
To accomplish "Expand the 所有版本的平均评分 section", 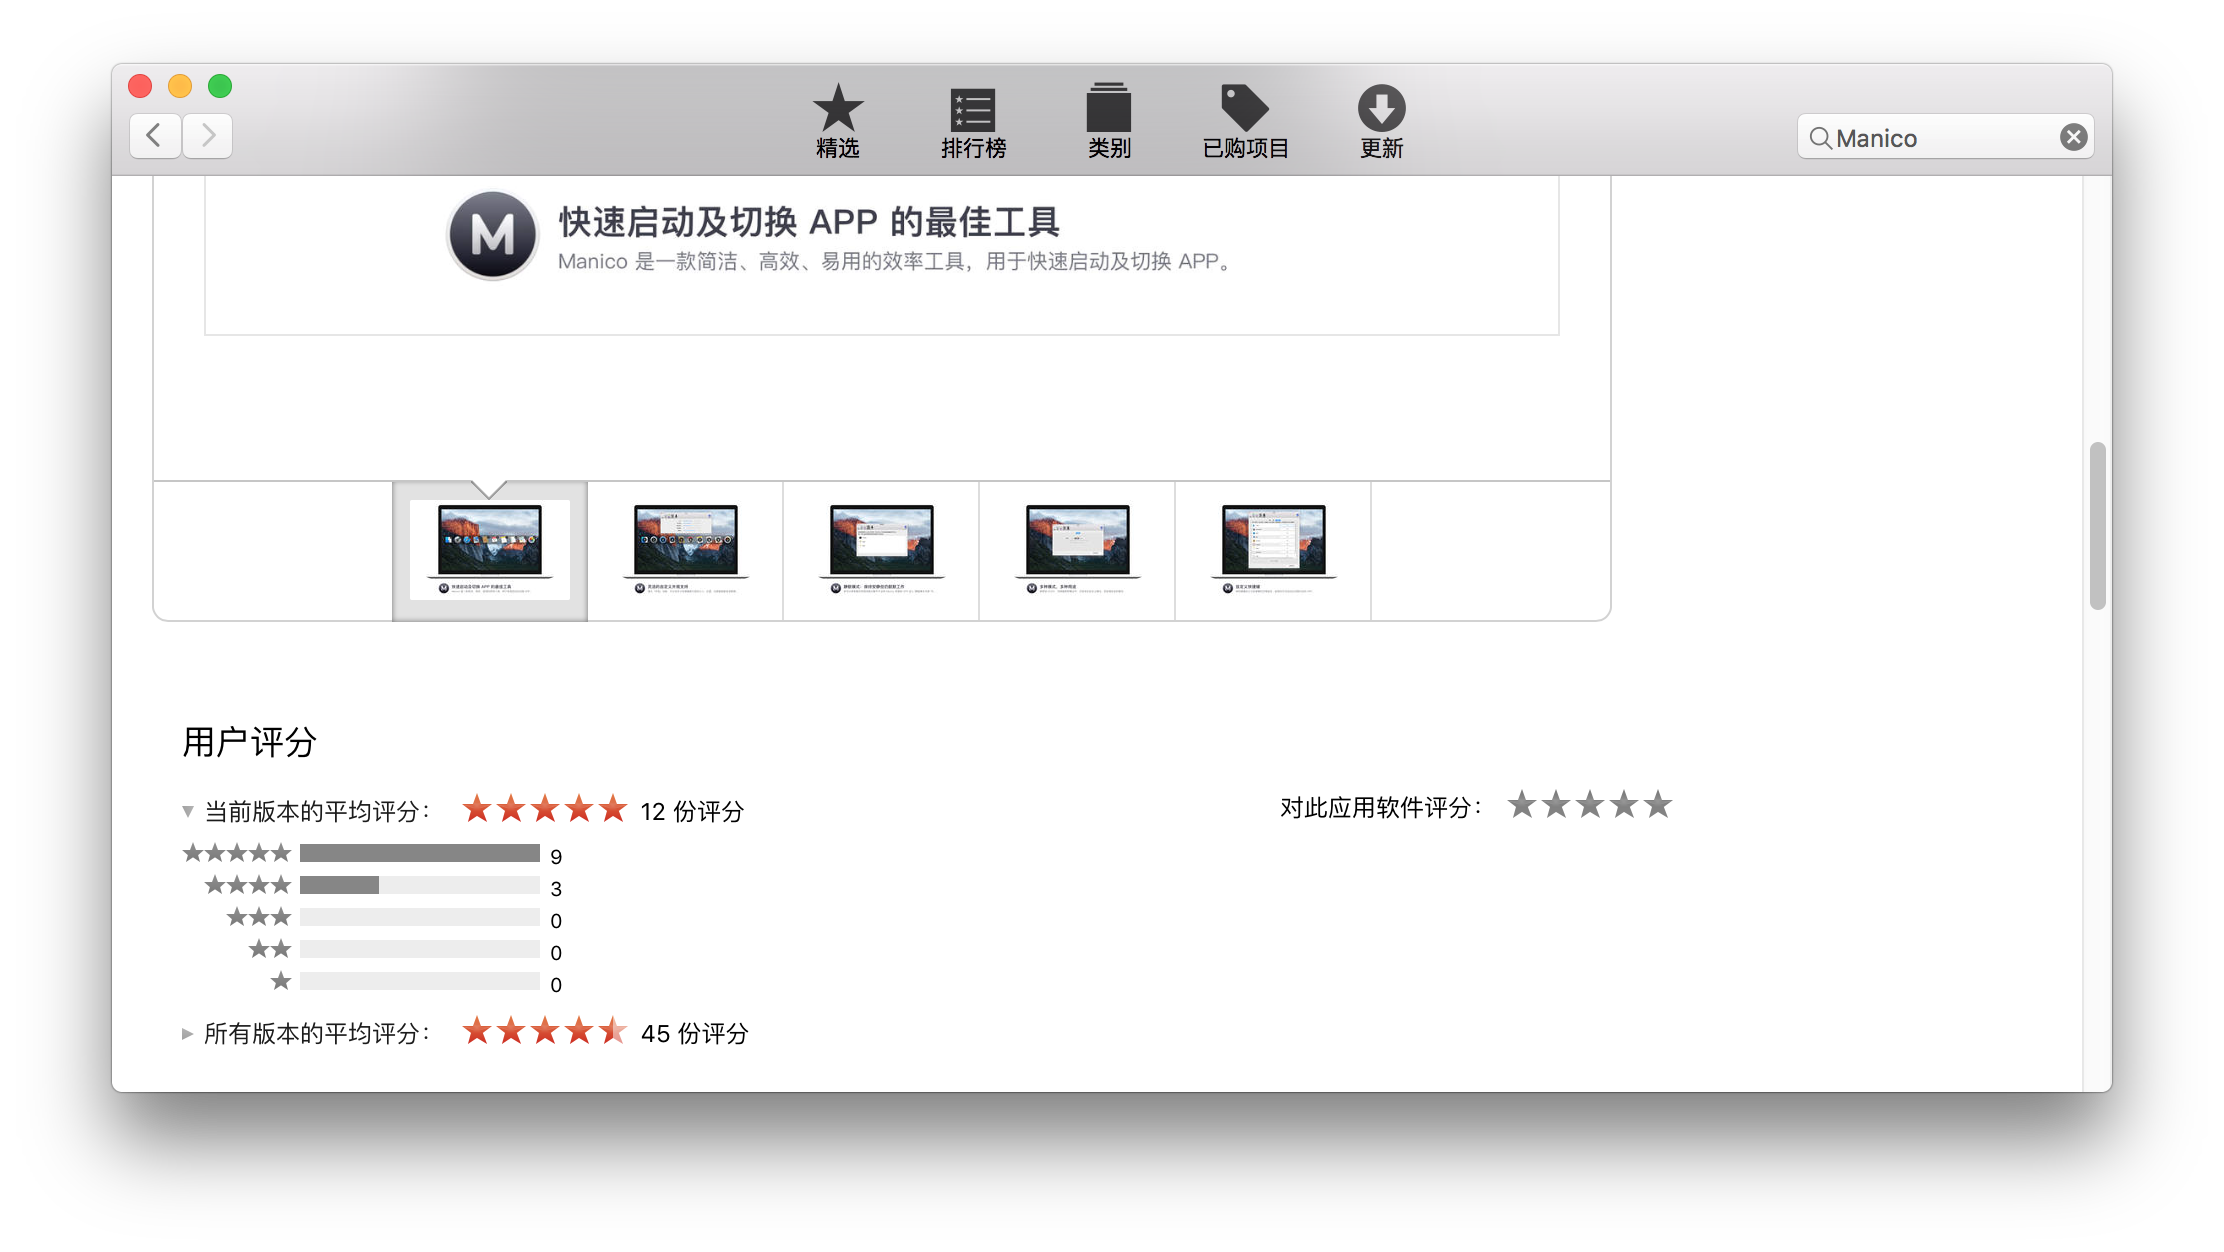I will pyautogui.click(x=187, y=1034).
